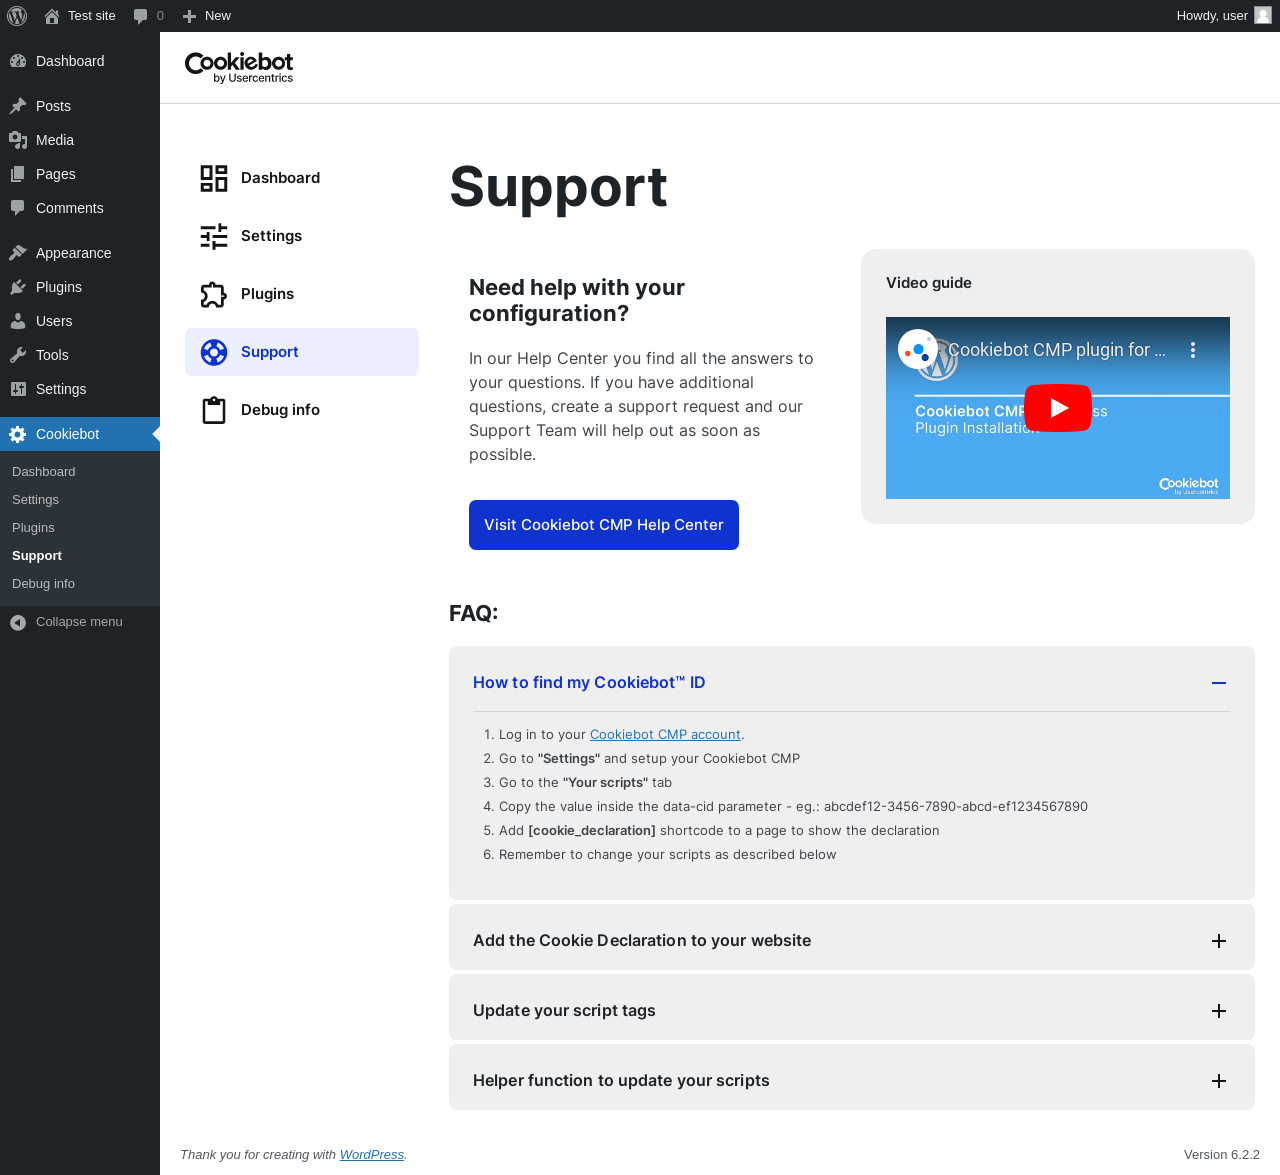This screenshot has width=1280, height=1175.
Task: Click the Cookiebot Dashboard grid icon
Action: [214, 178]
